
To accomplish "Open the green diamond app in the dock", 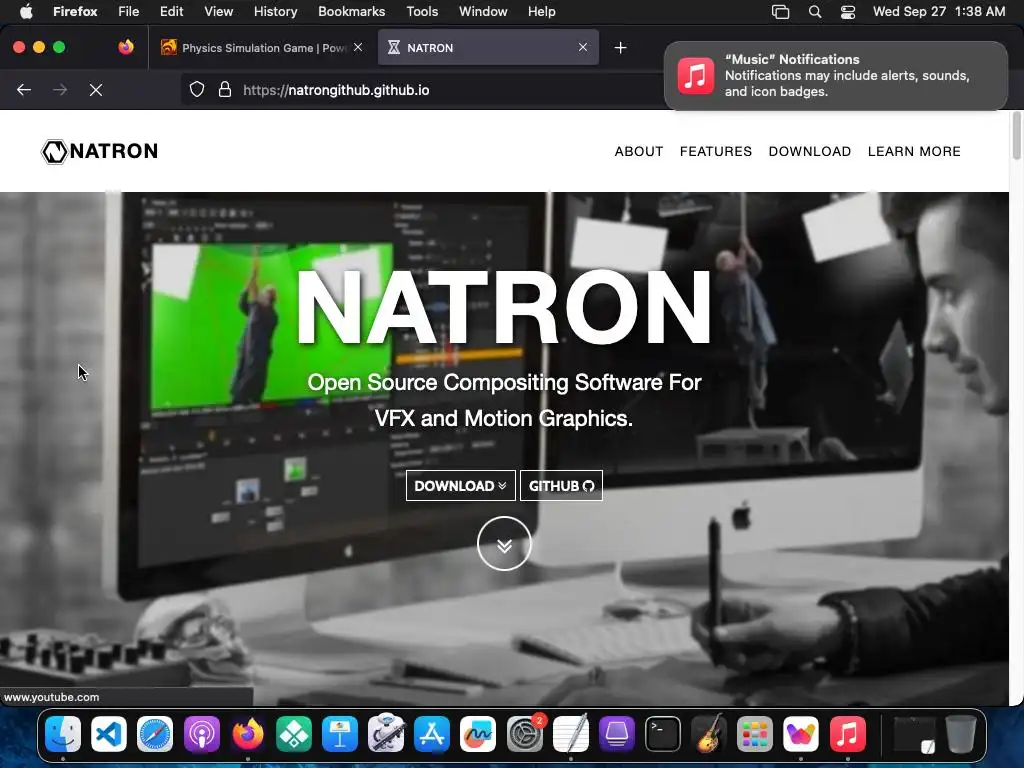I will click(x=294, y=734).
